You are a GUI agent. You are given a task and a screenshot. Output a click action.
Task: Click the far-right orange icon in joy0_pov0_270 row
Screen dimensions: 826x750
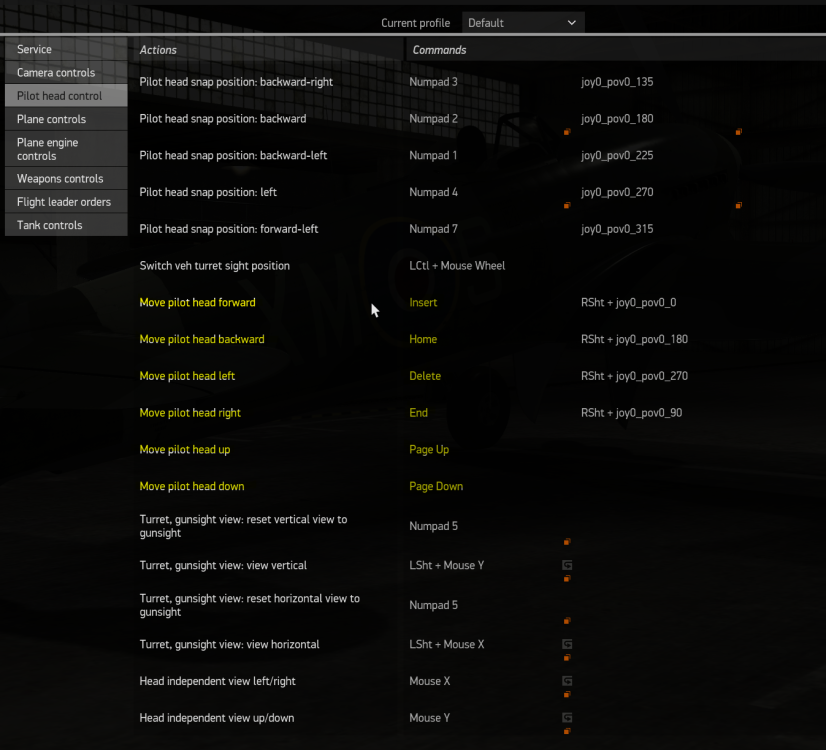point(738,205)
